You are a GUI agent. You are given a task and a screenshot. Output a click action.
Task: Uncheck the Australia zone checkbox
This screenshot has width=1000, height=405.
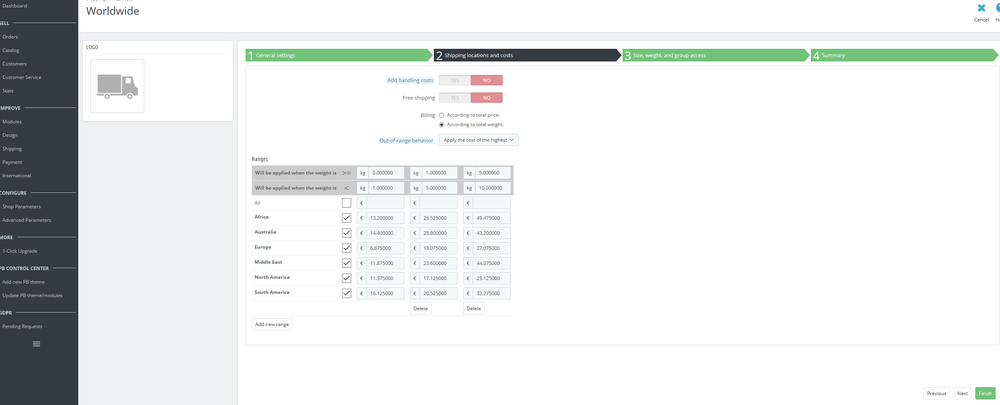click(x=346, y=233)
